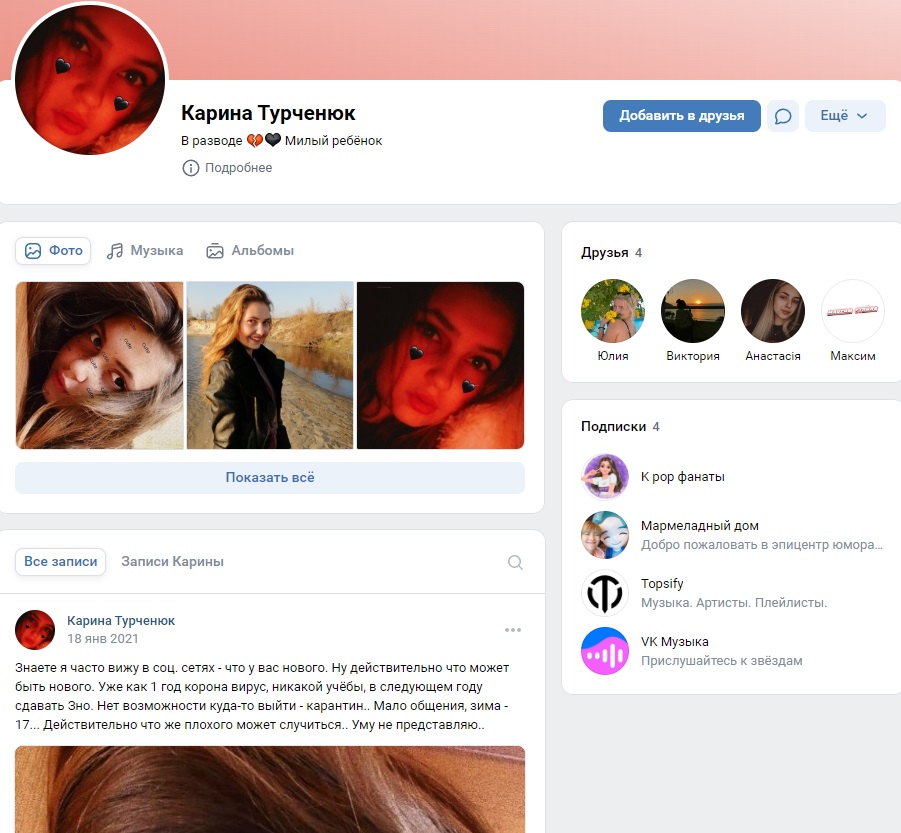Open the Мармеладный дом community avatar

[x=604, y=535]
